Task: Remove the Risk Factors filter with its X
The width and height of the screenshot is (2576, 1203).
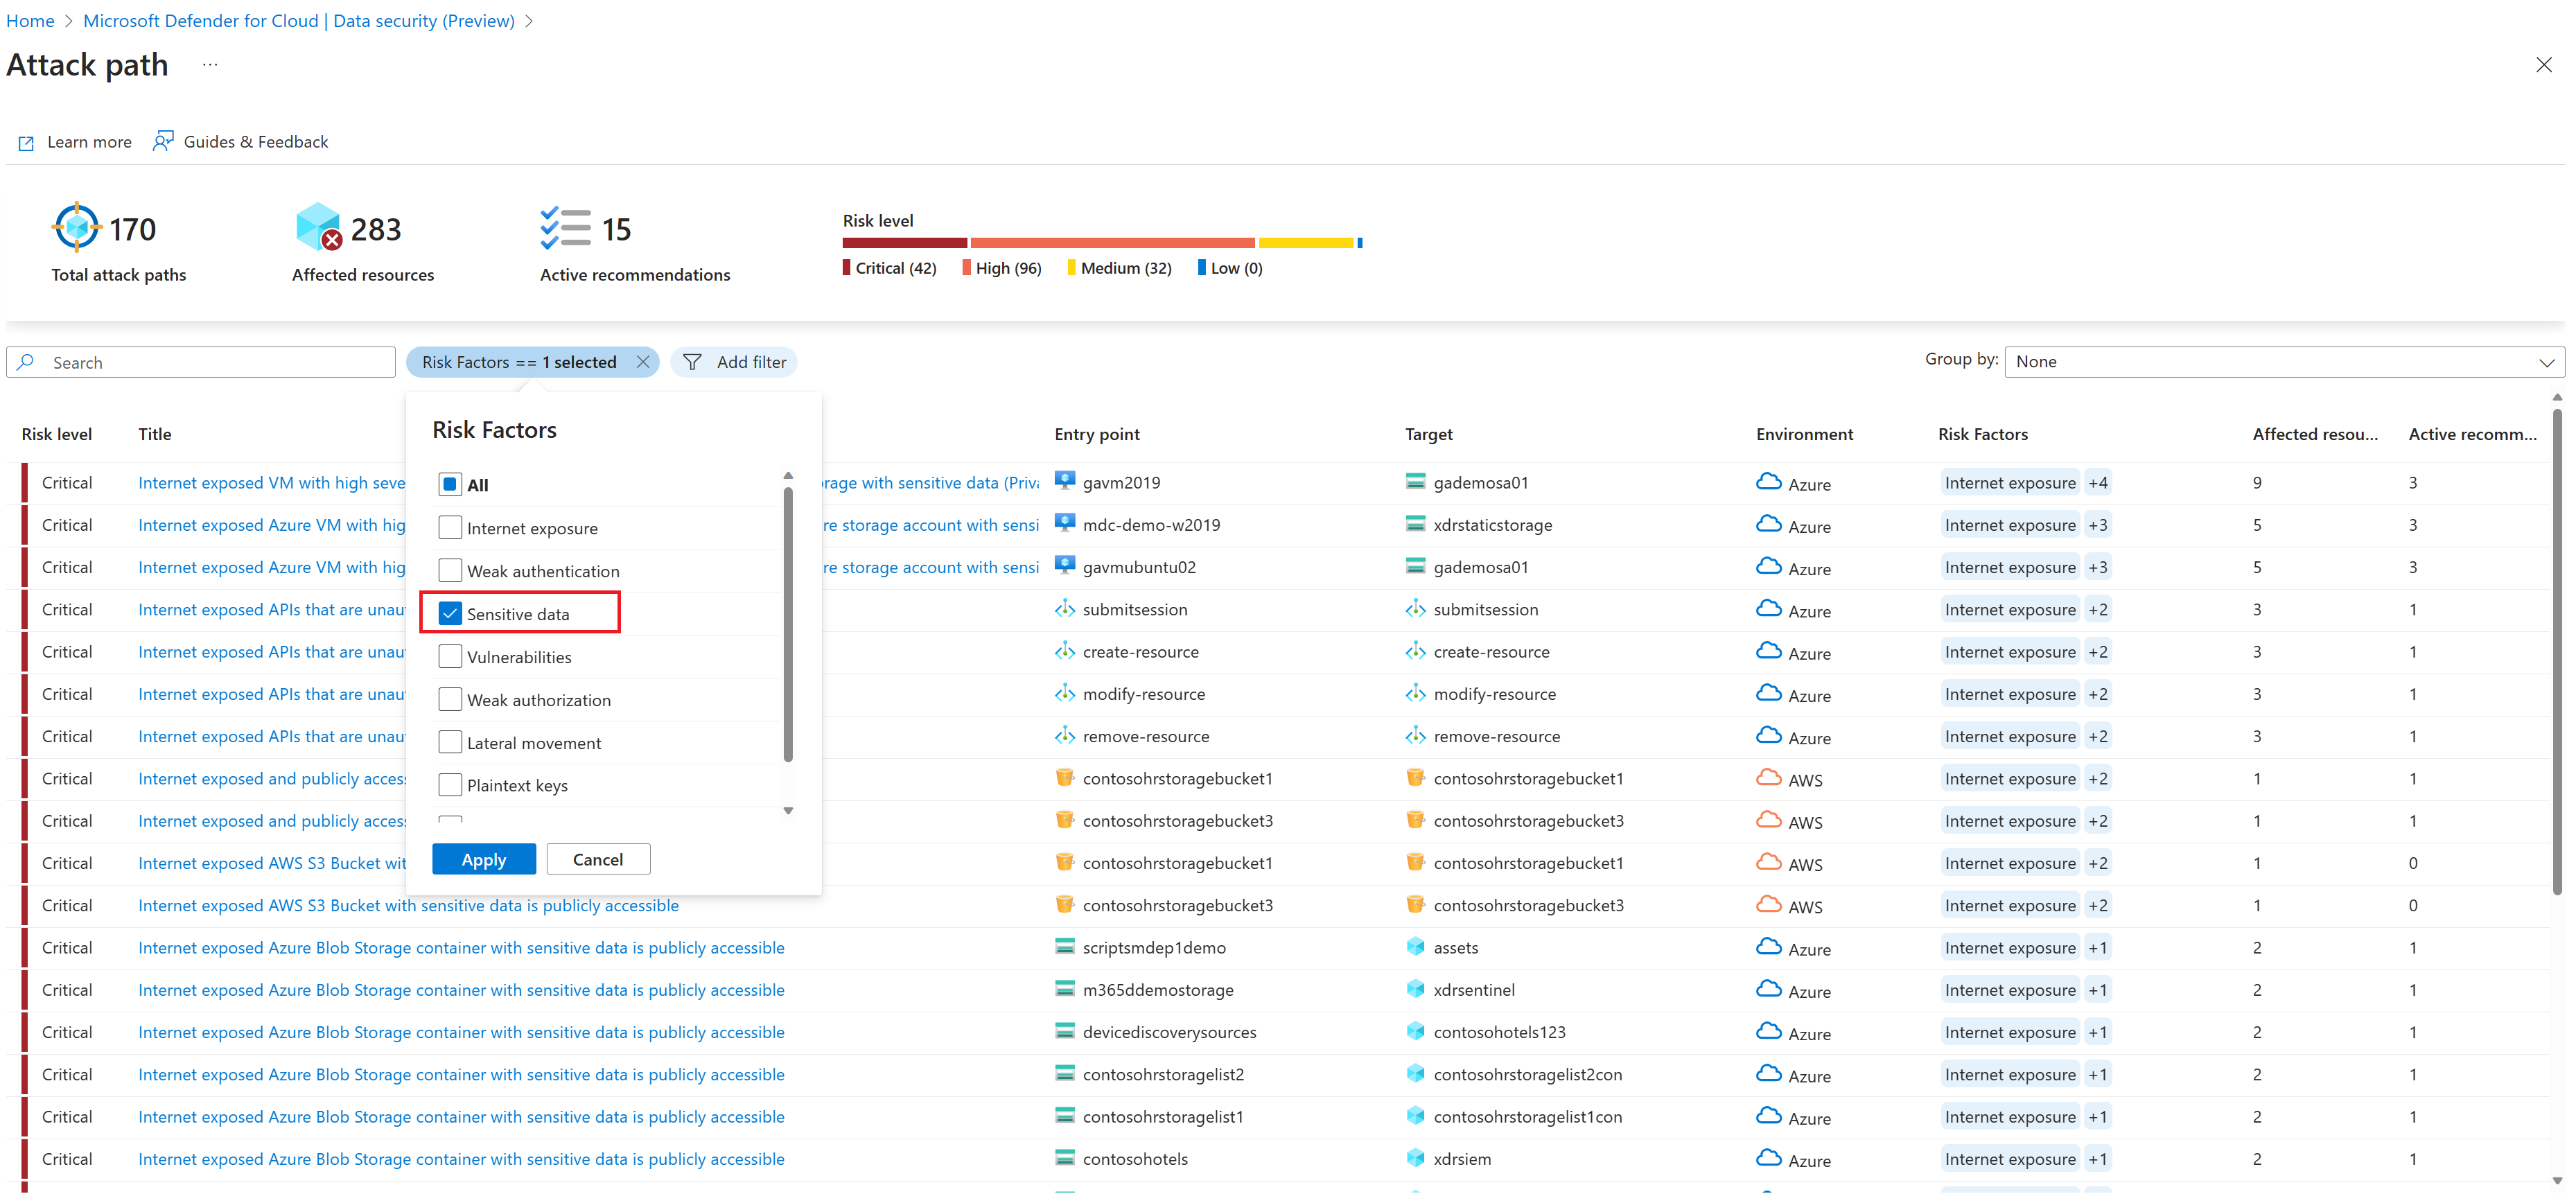Action: coord(643,362)
